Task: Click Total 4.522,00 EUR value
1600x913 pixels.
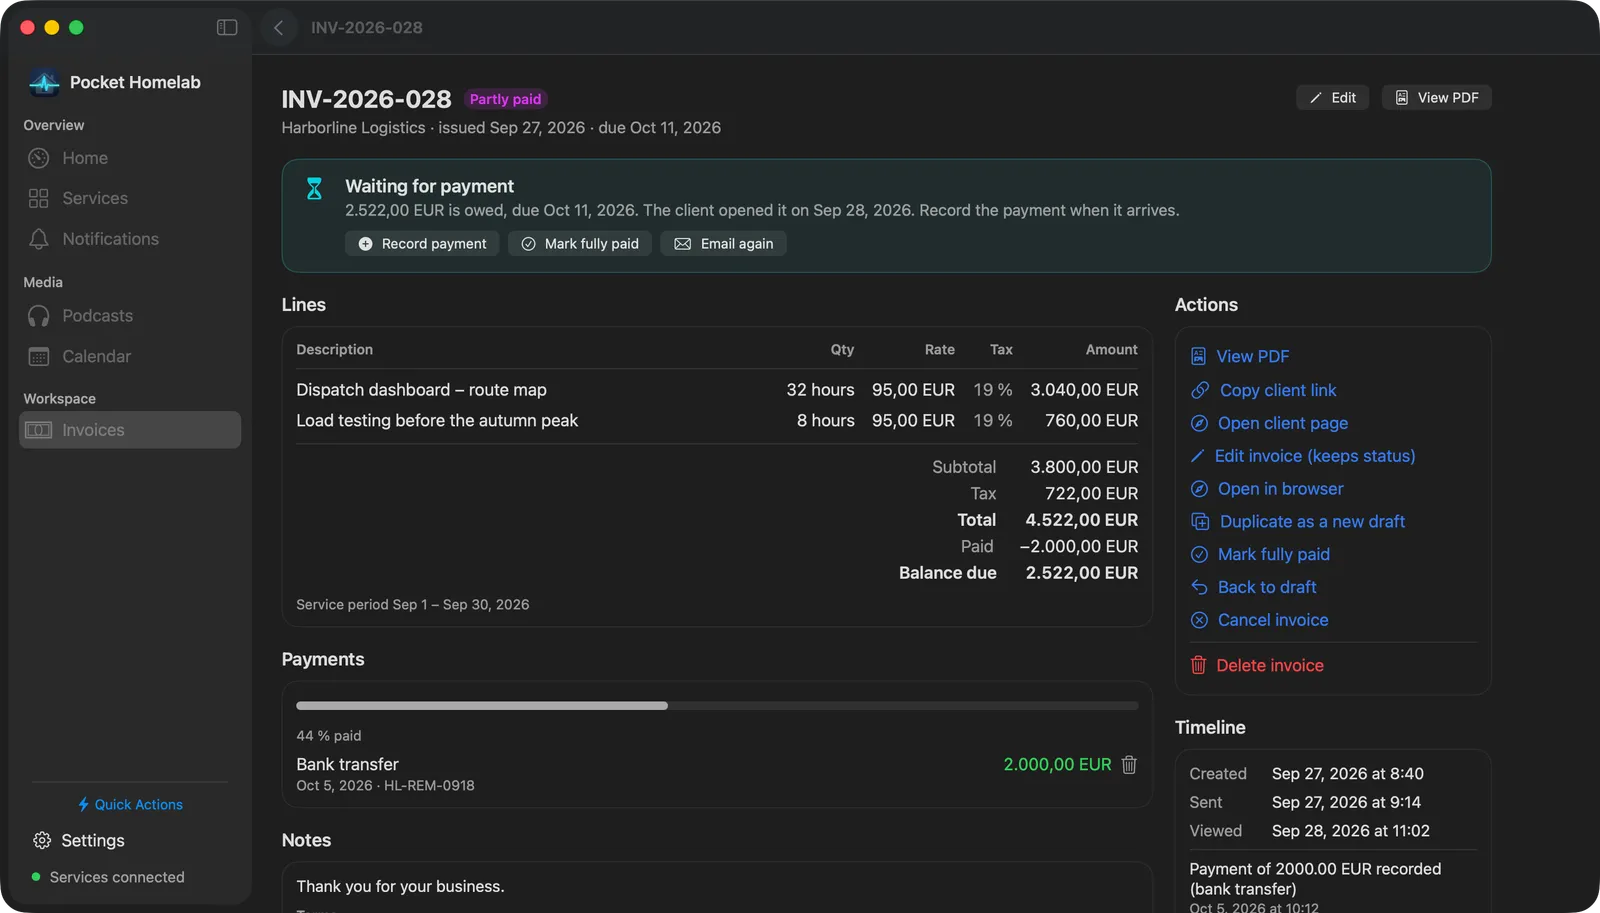Action: click(1082, 520)
